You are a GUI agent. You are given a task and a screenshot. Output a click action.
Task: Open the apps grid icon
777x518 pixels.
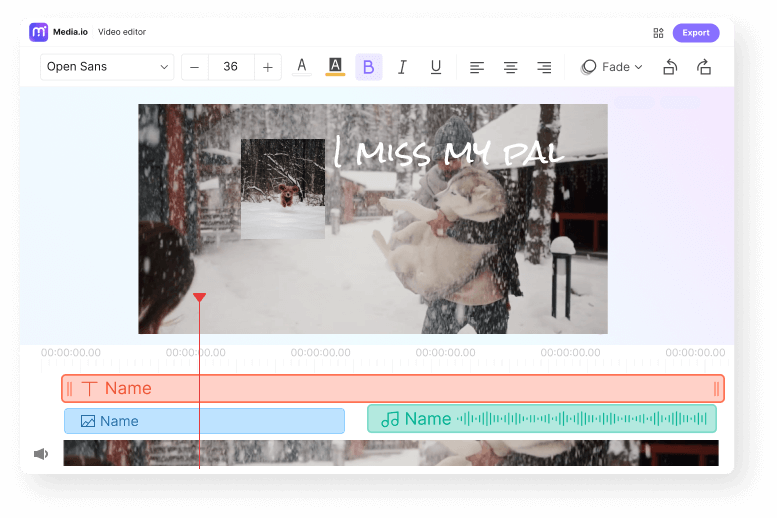[658, 33]
